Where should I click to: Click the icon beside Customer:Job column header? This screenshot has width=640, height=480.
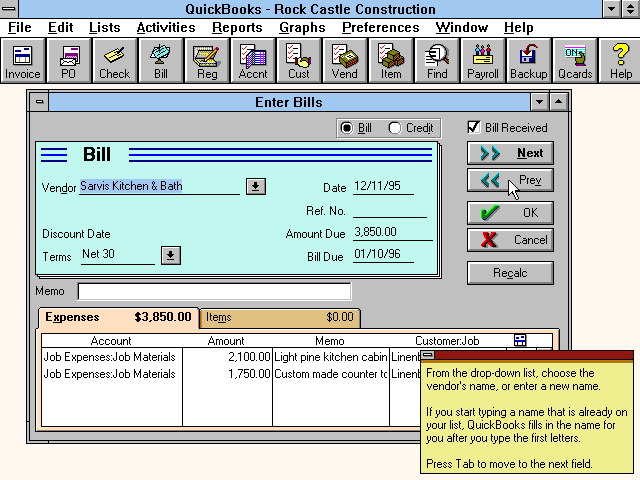tap(520, 340)
